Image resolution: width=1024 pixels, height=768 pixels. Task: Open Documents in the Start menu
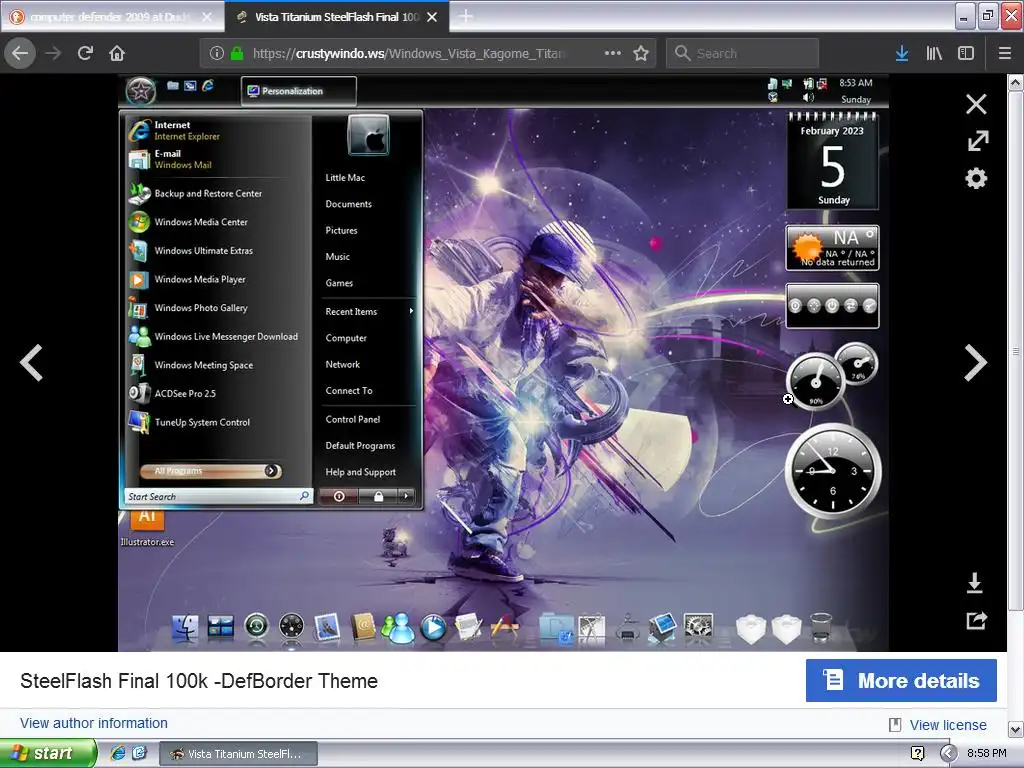click(x=349, y=204)
